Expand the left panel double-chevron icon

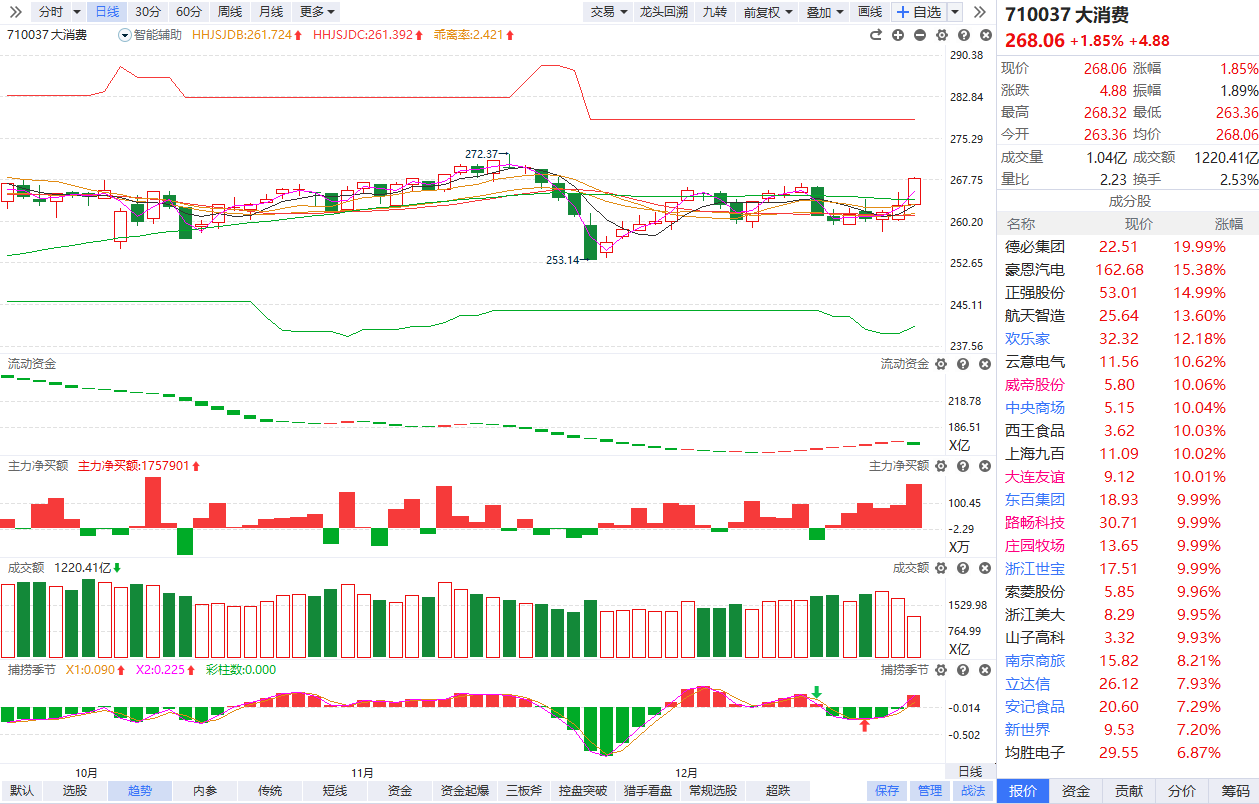tap(15, 12)
